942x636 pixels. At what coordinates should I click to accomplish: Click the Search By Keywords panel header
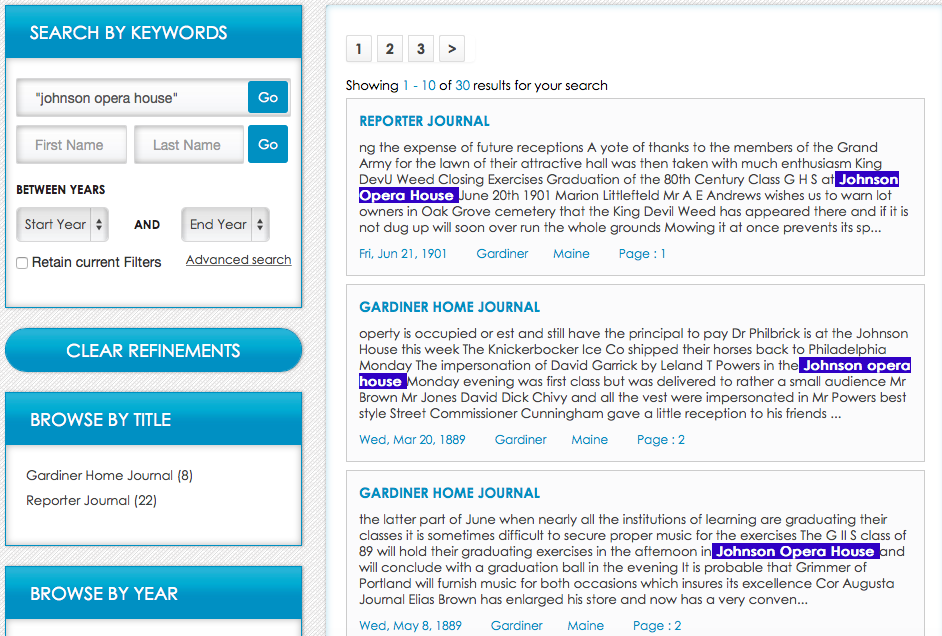pyautogui.click(x=153, y=32)
